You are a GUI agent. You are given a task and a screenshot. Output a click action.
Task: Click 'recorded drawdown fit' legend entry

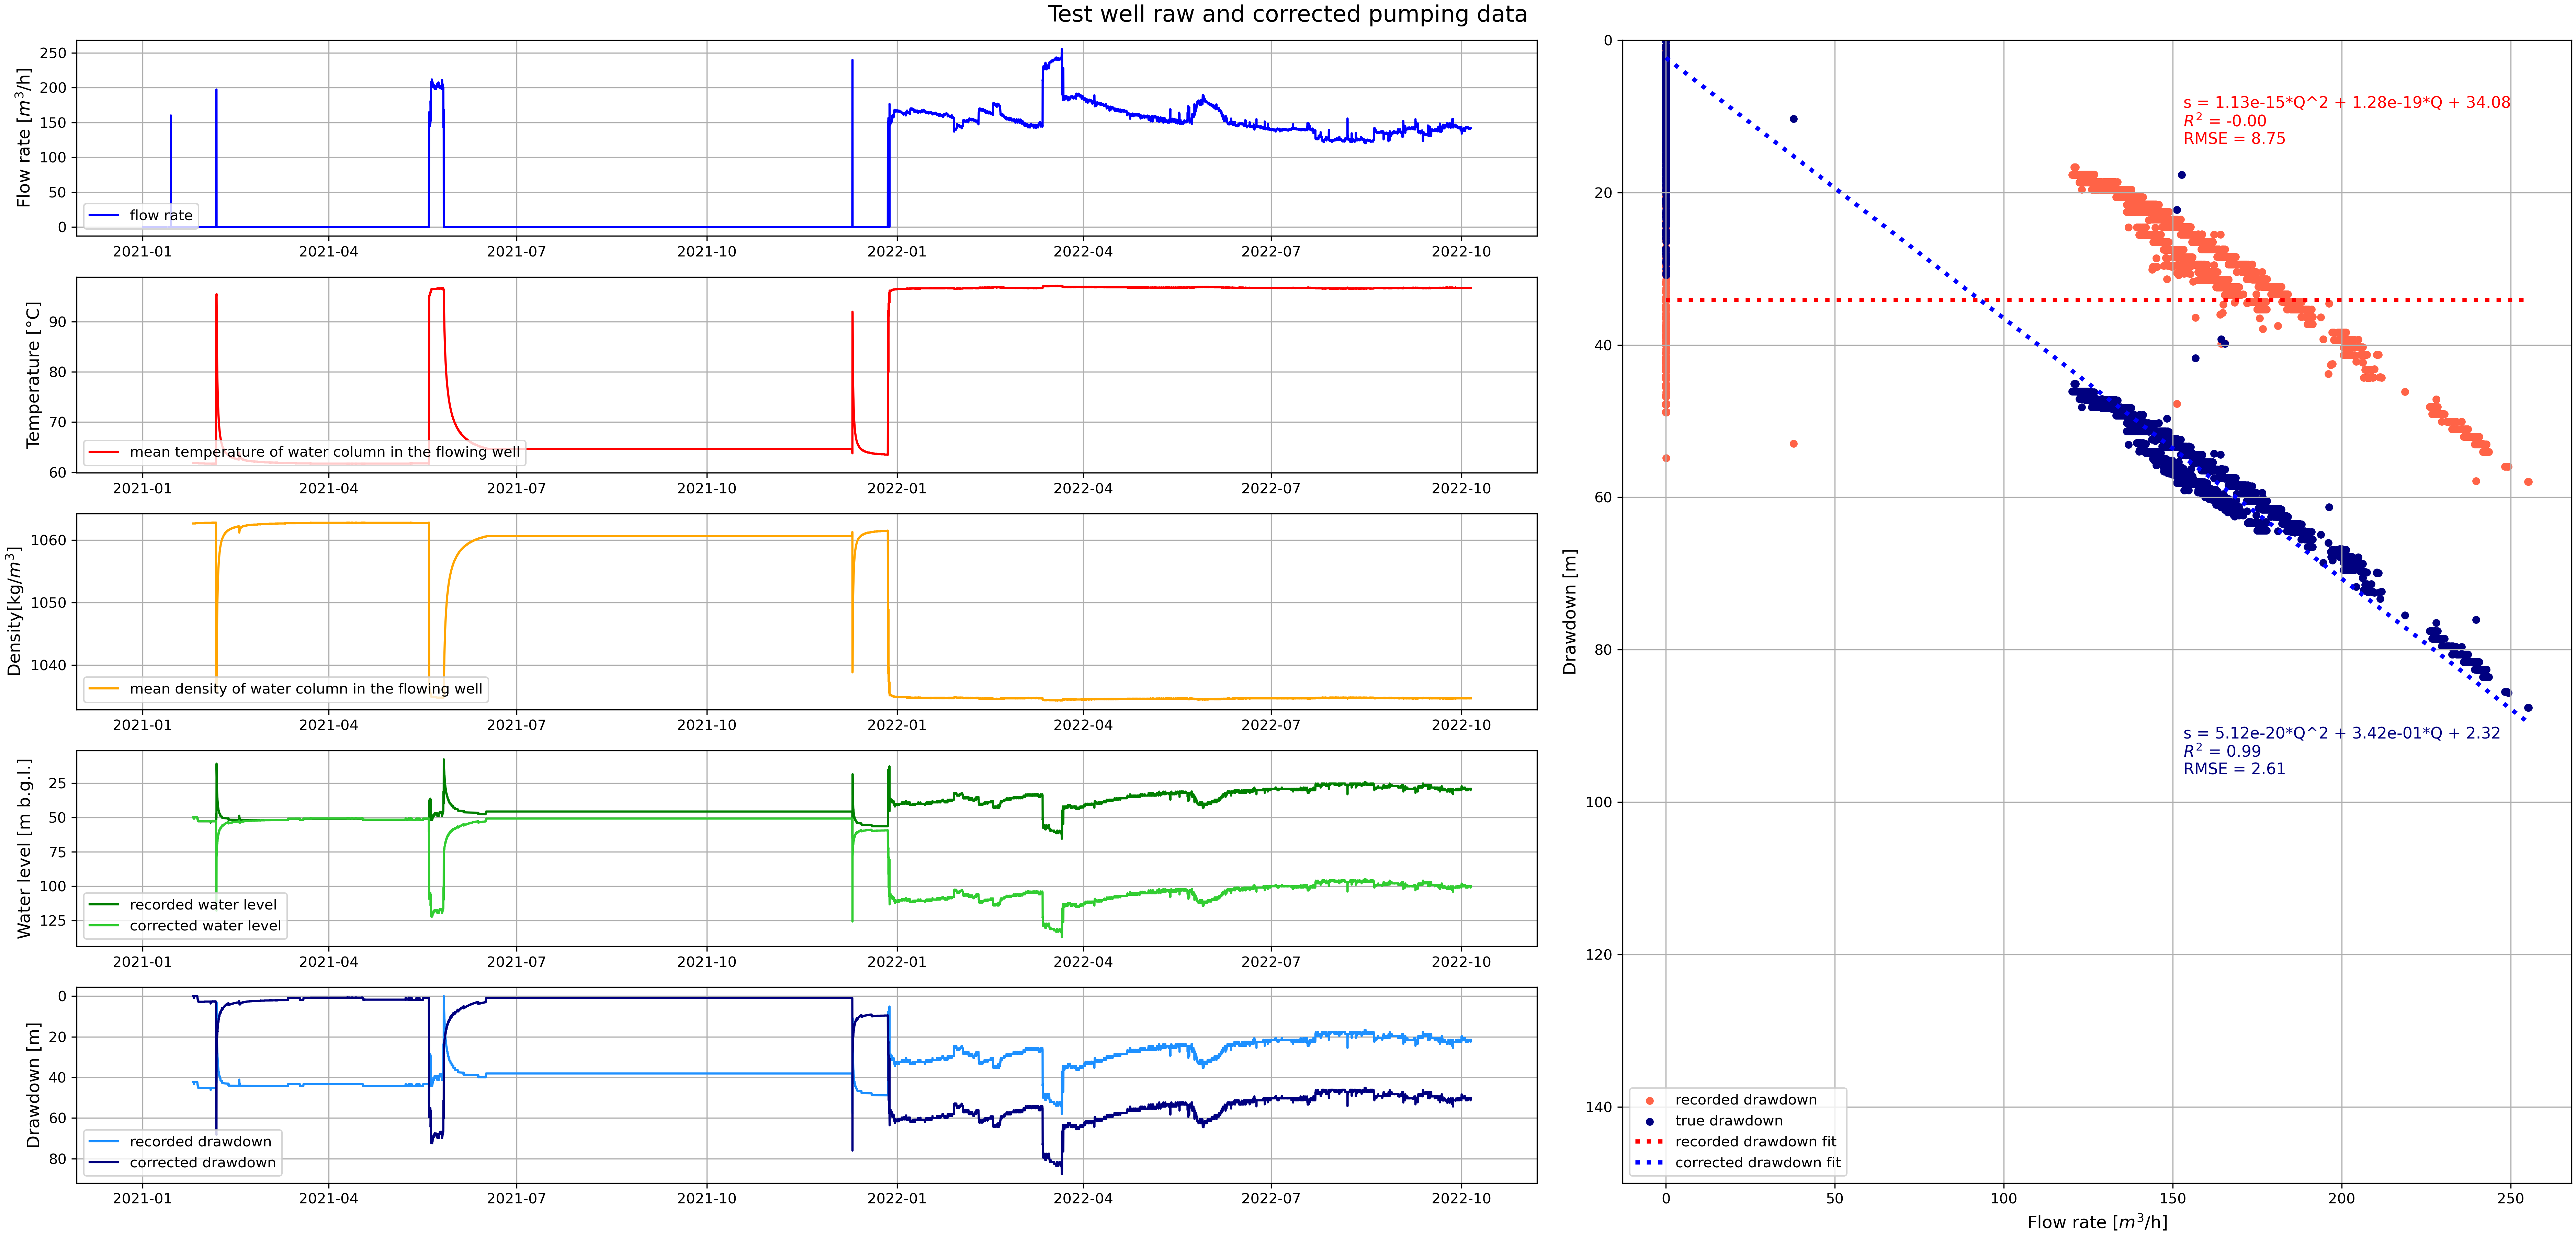pos(1736,1142)
